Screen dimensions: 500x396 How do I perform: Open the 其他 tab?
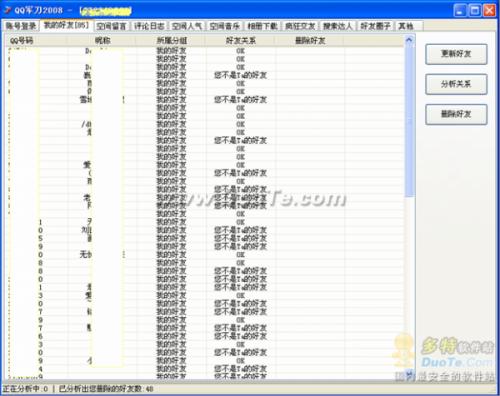point(407,26)
